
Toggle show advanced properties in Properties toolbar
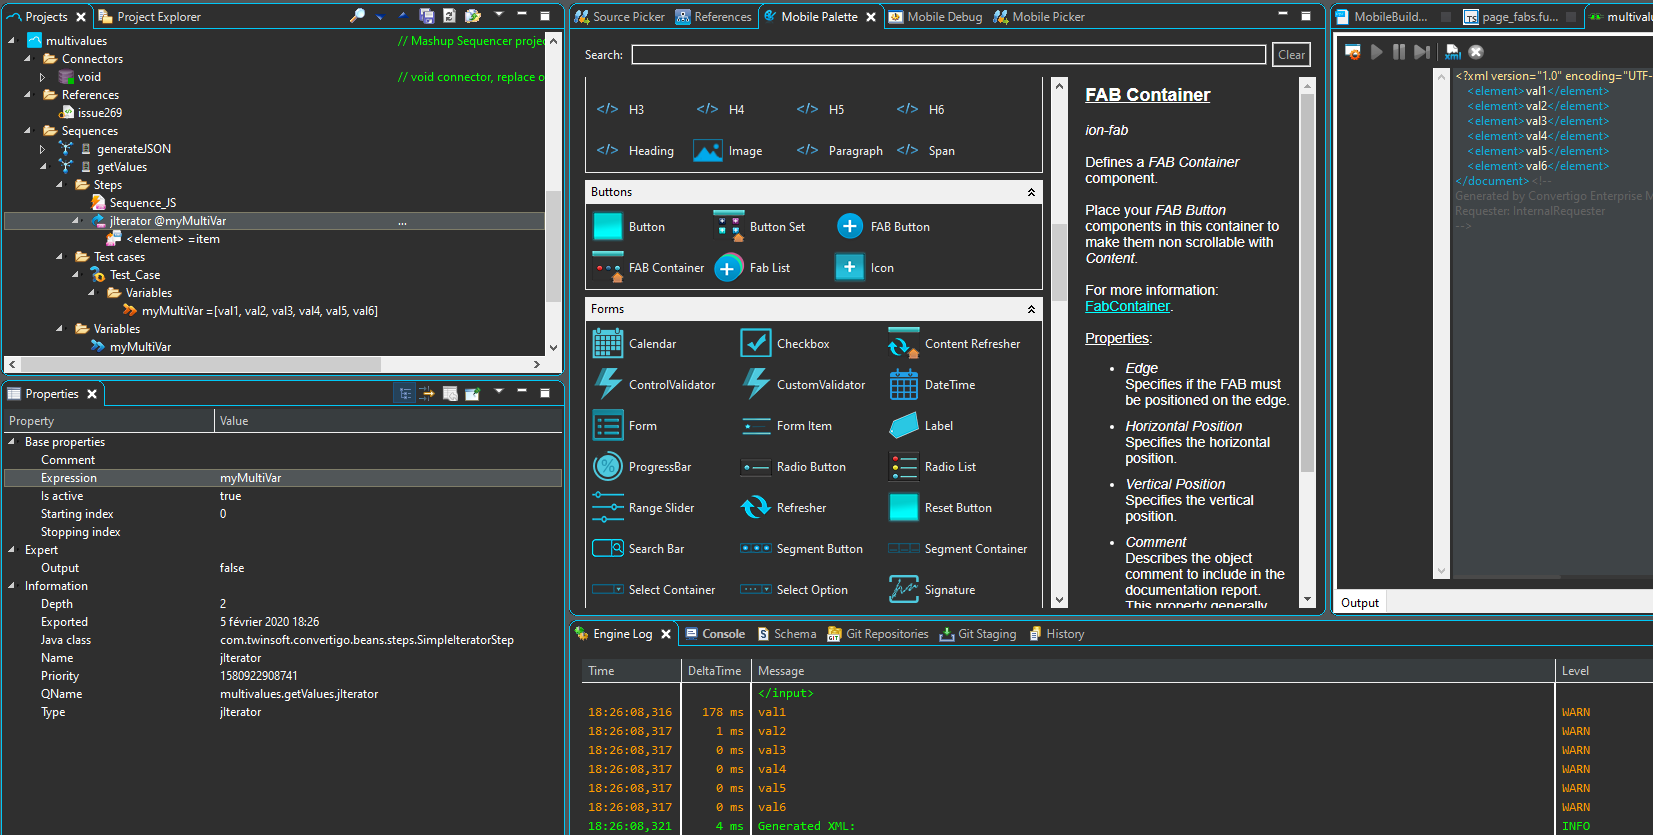tap(427, 394)
